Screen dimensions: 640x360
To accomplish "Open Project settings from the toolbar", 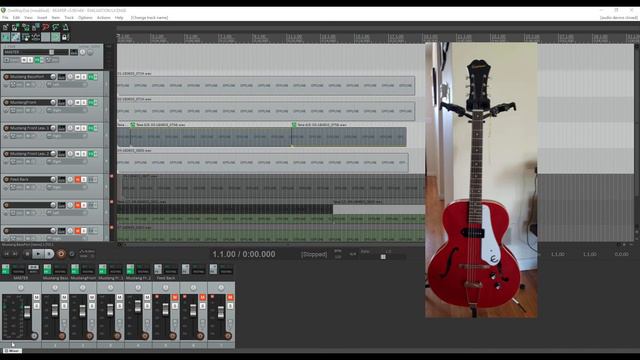I will coord(36,27).
